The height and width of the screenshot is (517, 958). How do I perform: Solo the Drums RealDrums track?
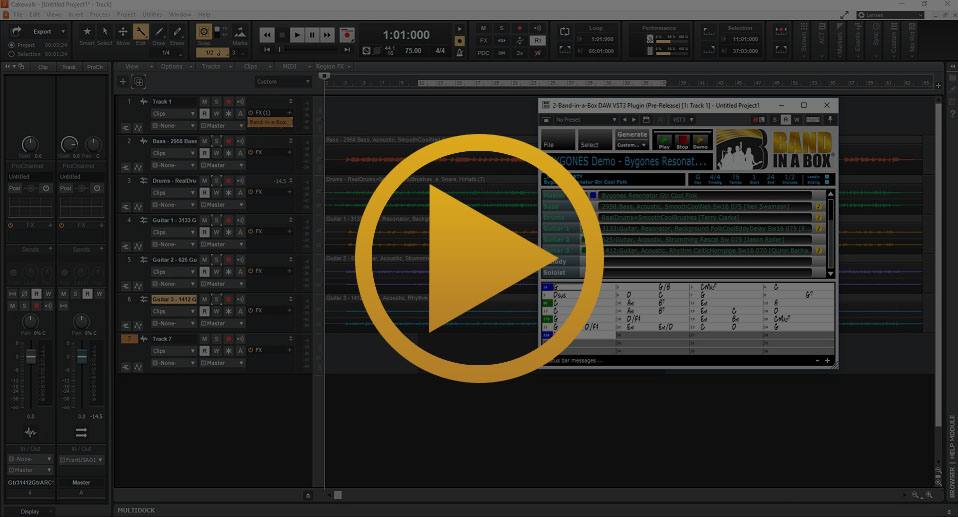pos(216,181)
